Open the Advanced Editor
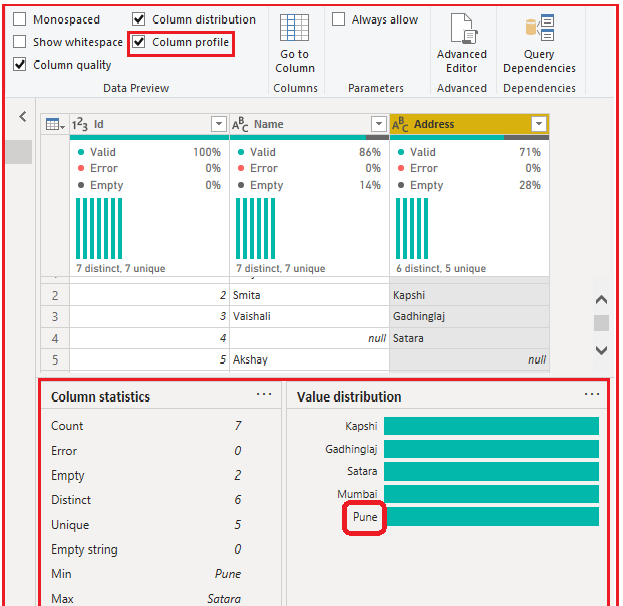623x606 pixels. coord(462,44)
